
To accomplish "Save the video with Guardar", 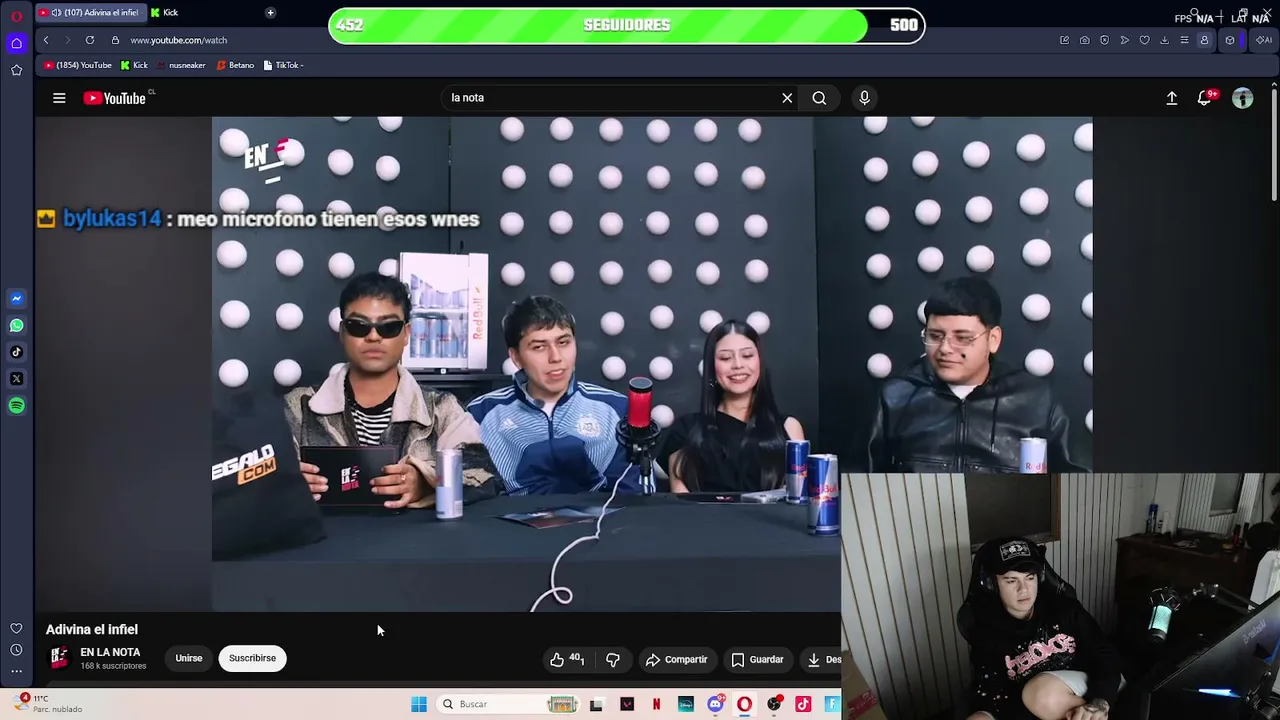I will [757, 659].
